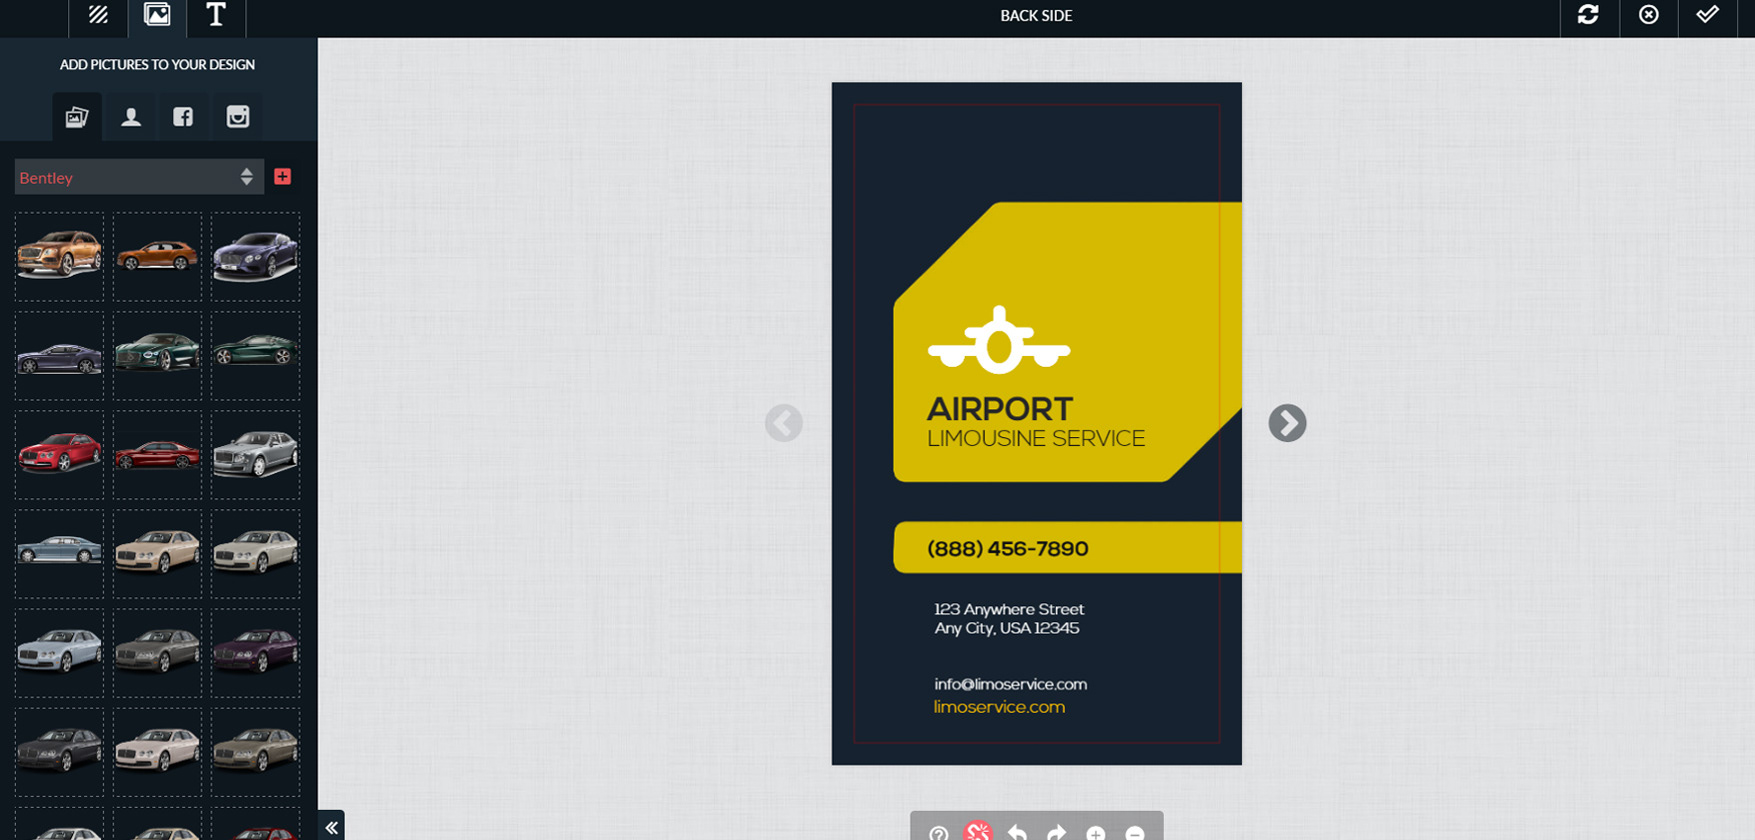Screen dimensions: 1755x840
Task: Zoom out of the canvas
Action: tap(1135, 833)
